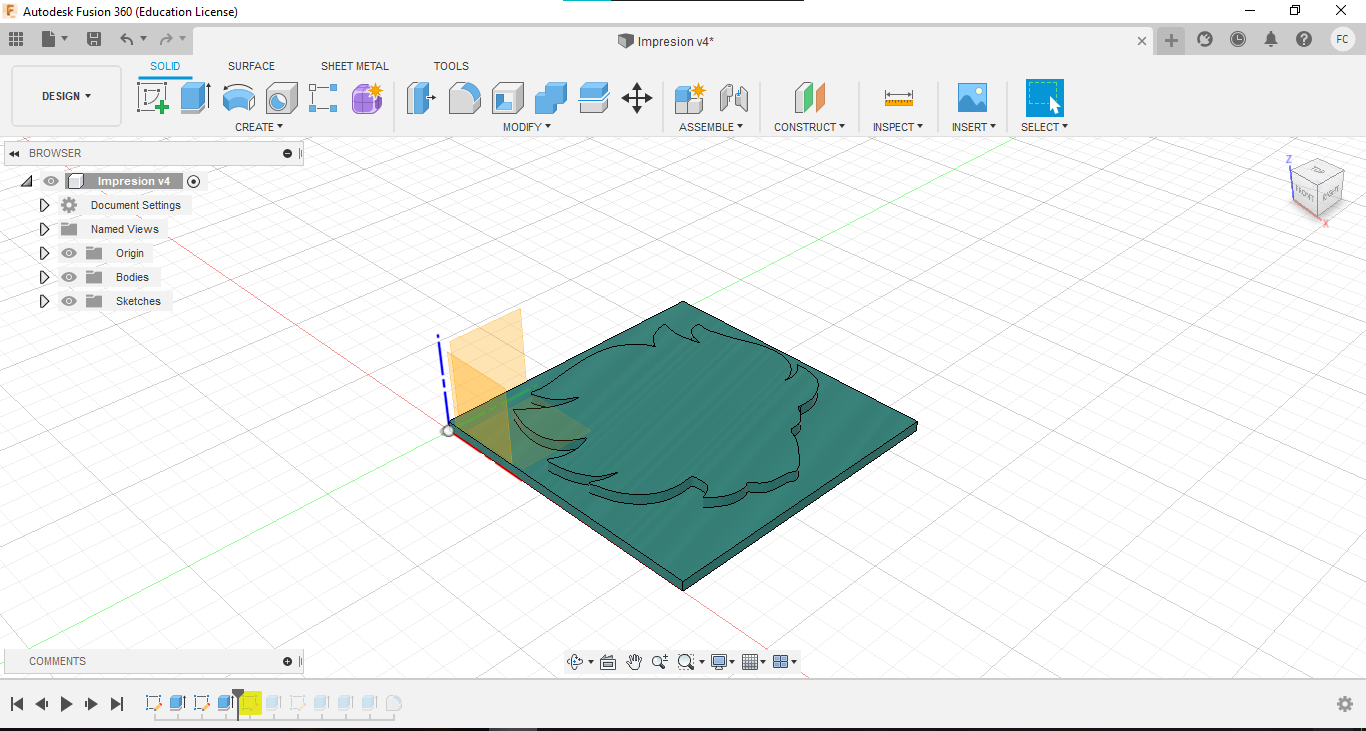The image size is (1366, 731).
Task: Select the Extrude tool in Create
Action: pyautogui.click(x=195, y=98)
